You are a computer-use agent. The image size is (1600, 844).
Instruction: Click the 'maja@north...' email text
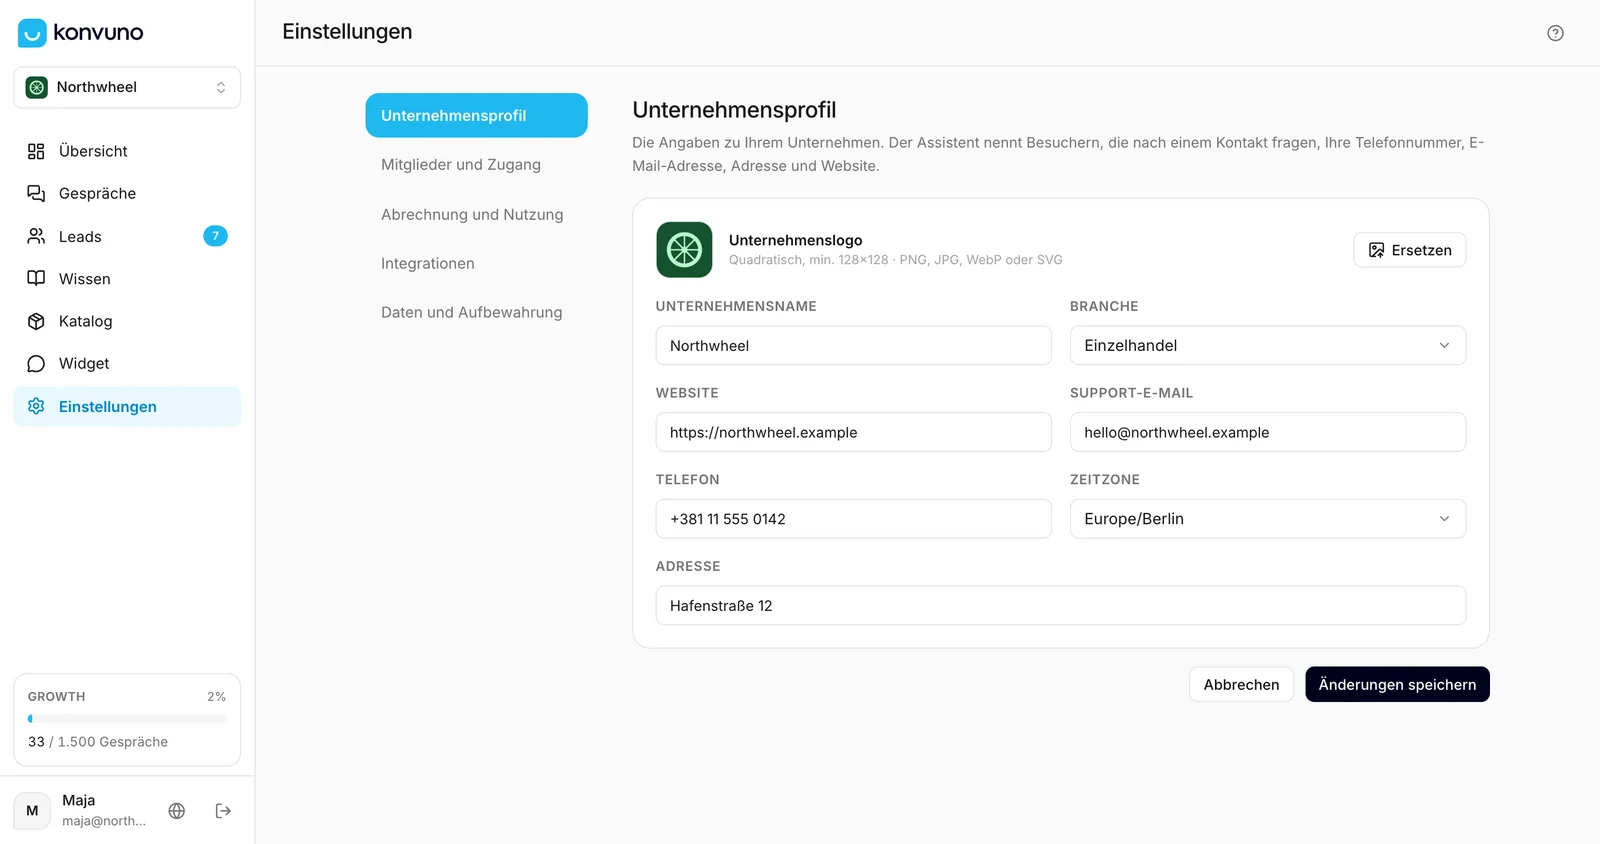click(x=104, y=821)
